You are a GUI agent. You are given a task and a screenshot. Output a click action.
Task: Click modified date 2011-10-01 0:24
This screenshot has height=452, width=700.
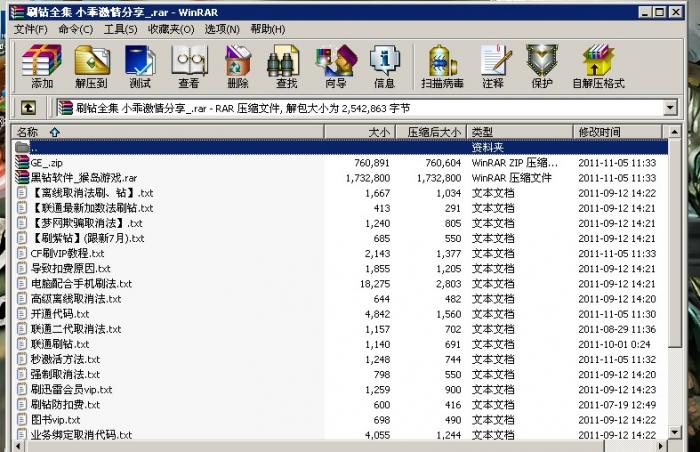(614, 344)
